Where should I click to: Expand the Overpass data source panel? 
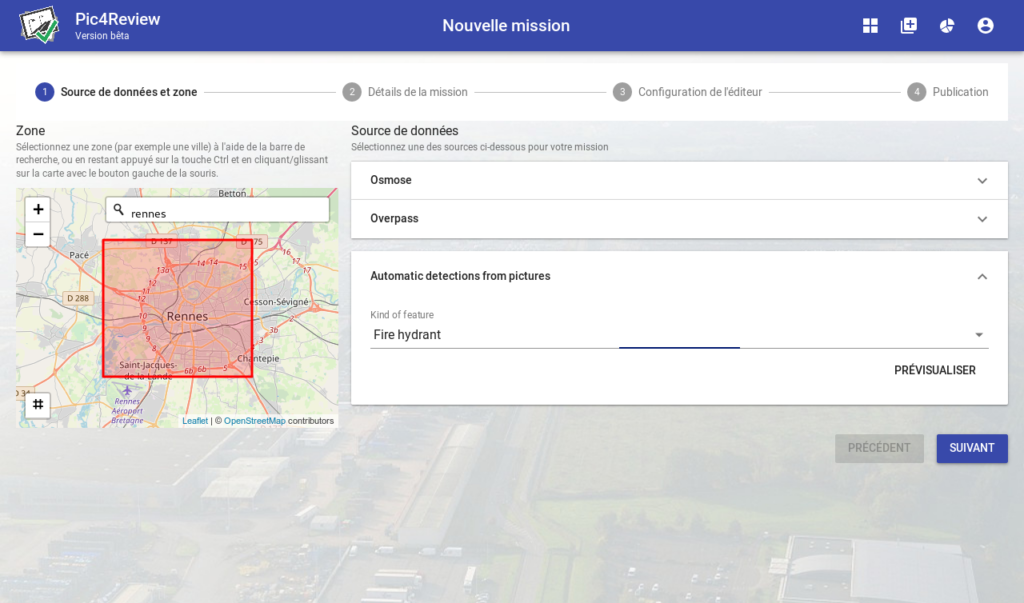click(679, 218)
